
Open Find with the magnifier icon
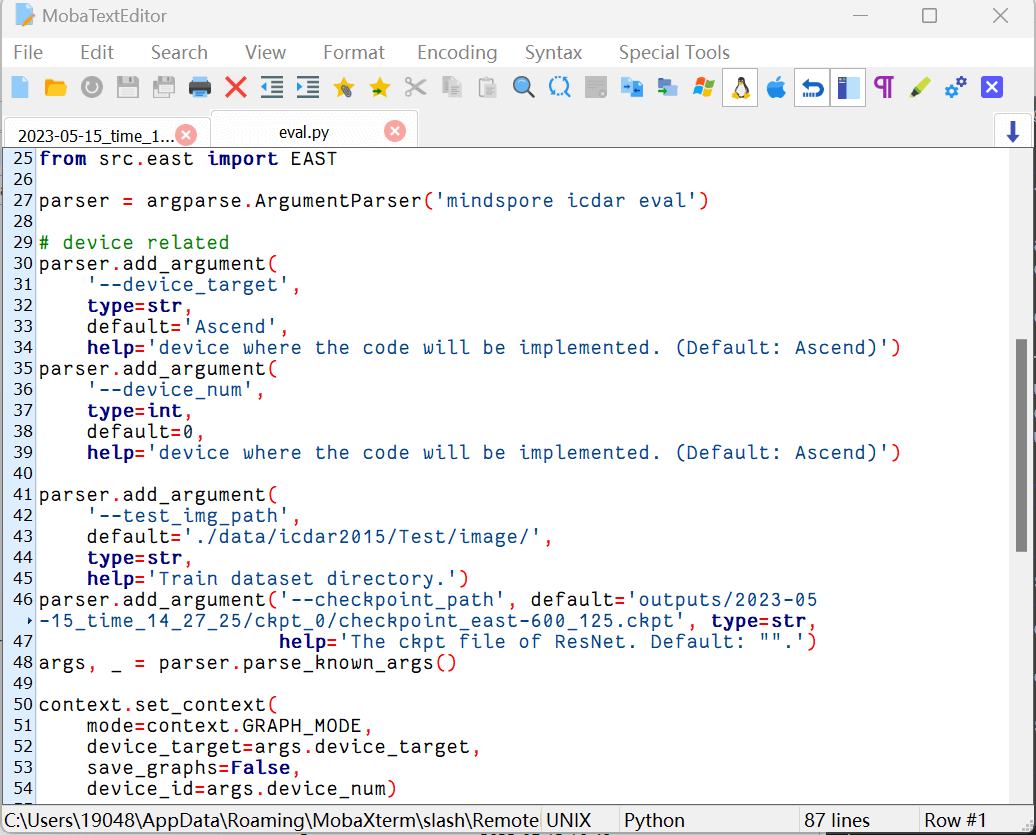pyautogui.click(x=523, y=87)
